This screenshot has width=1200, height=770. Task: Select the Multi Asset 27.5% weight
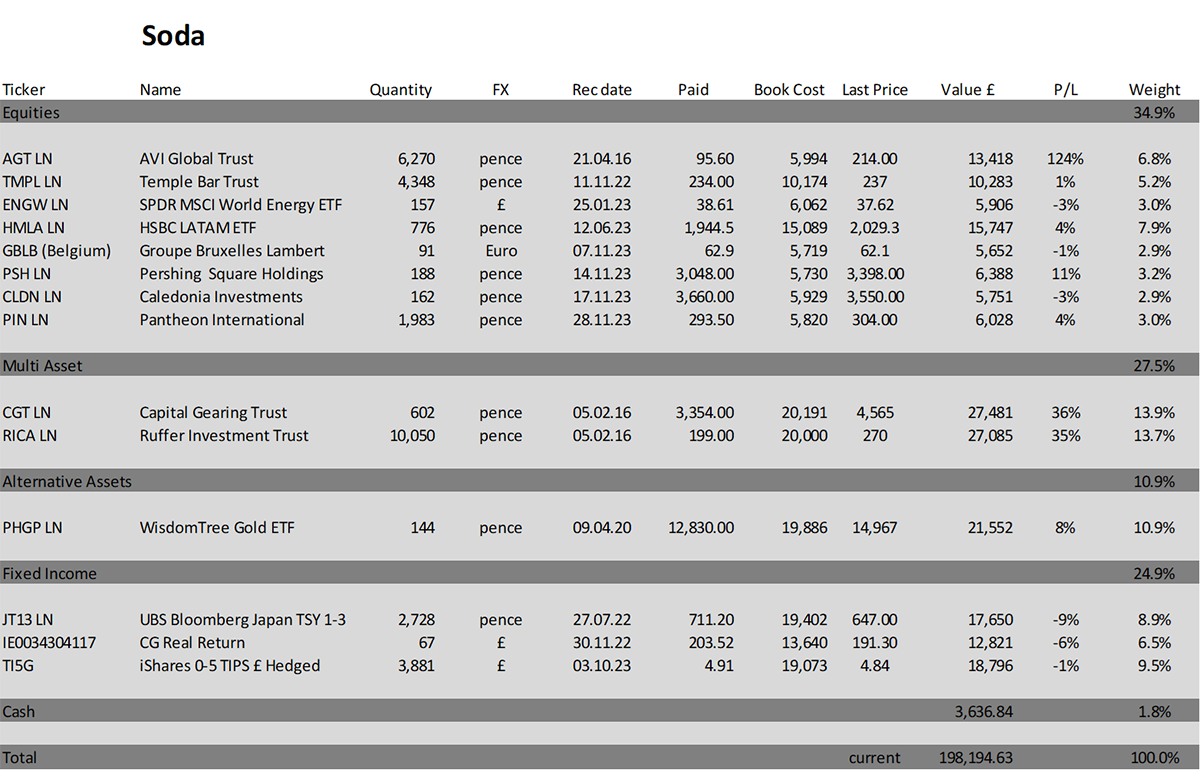tap(1154, 365)
